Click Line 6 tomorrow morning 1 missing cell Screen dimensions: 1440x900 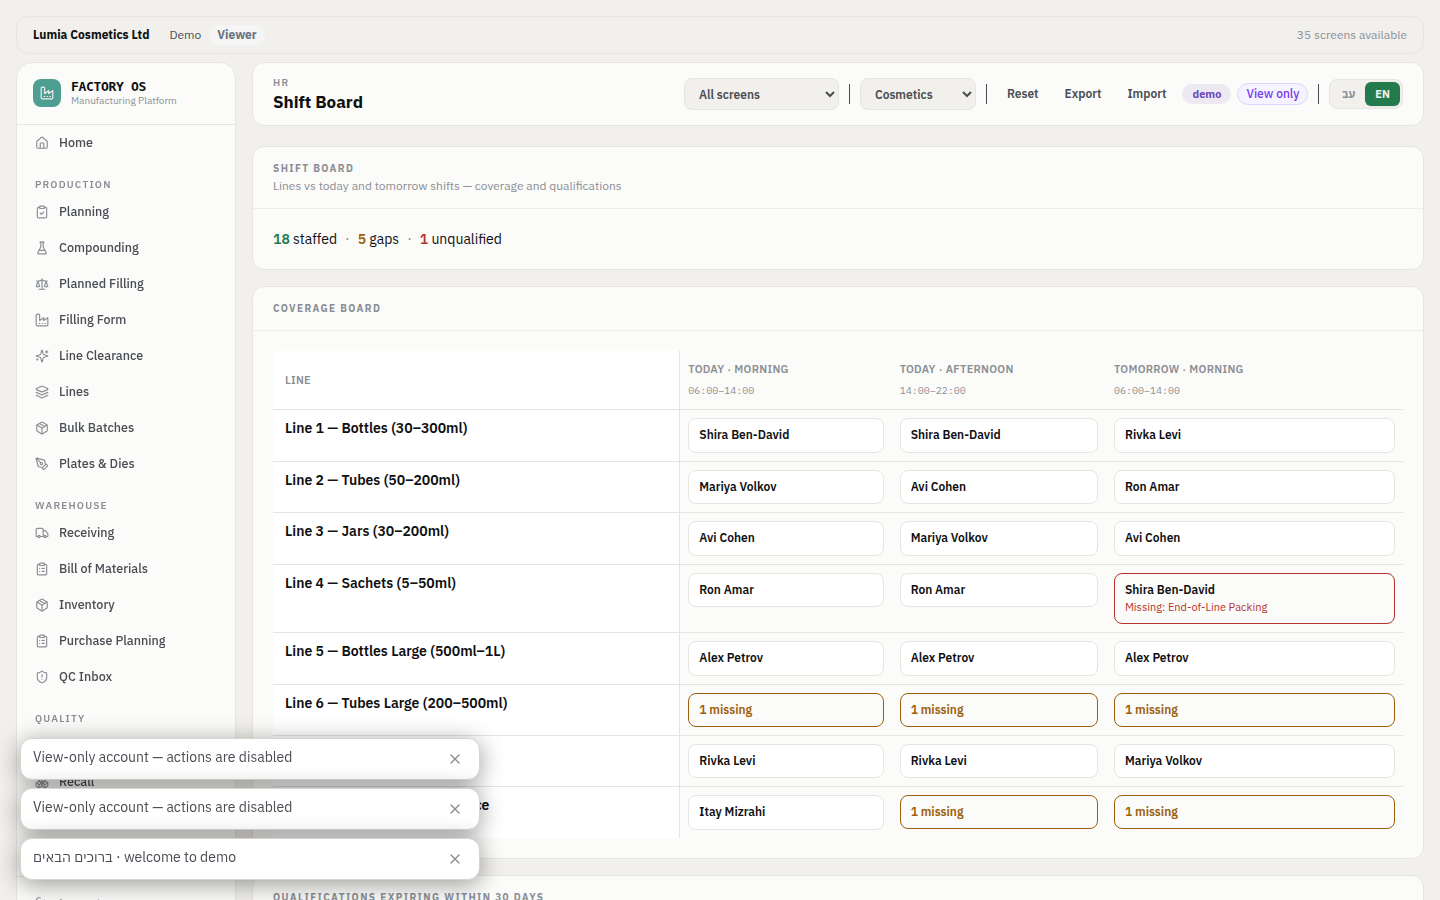[x=1254, y=710]
